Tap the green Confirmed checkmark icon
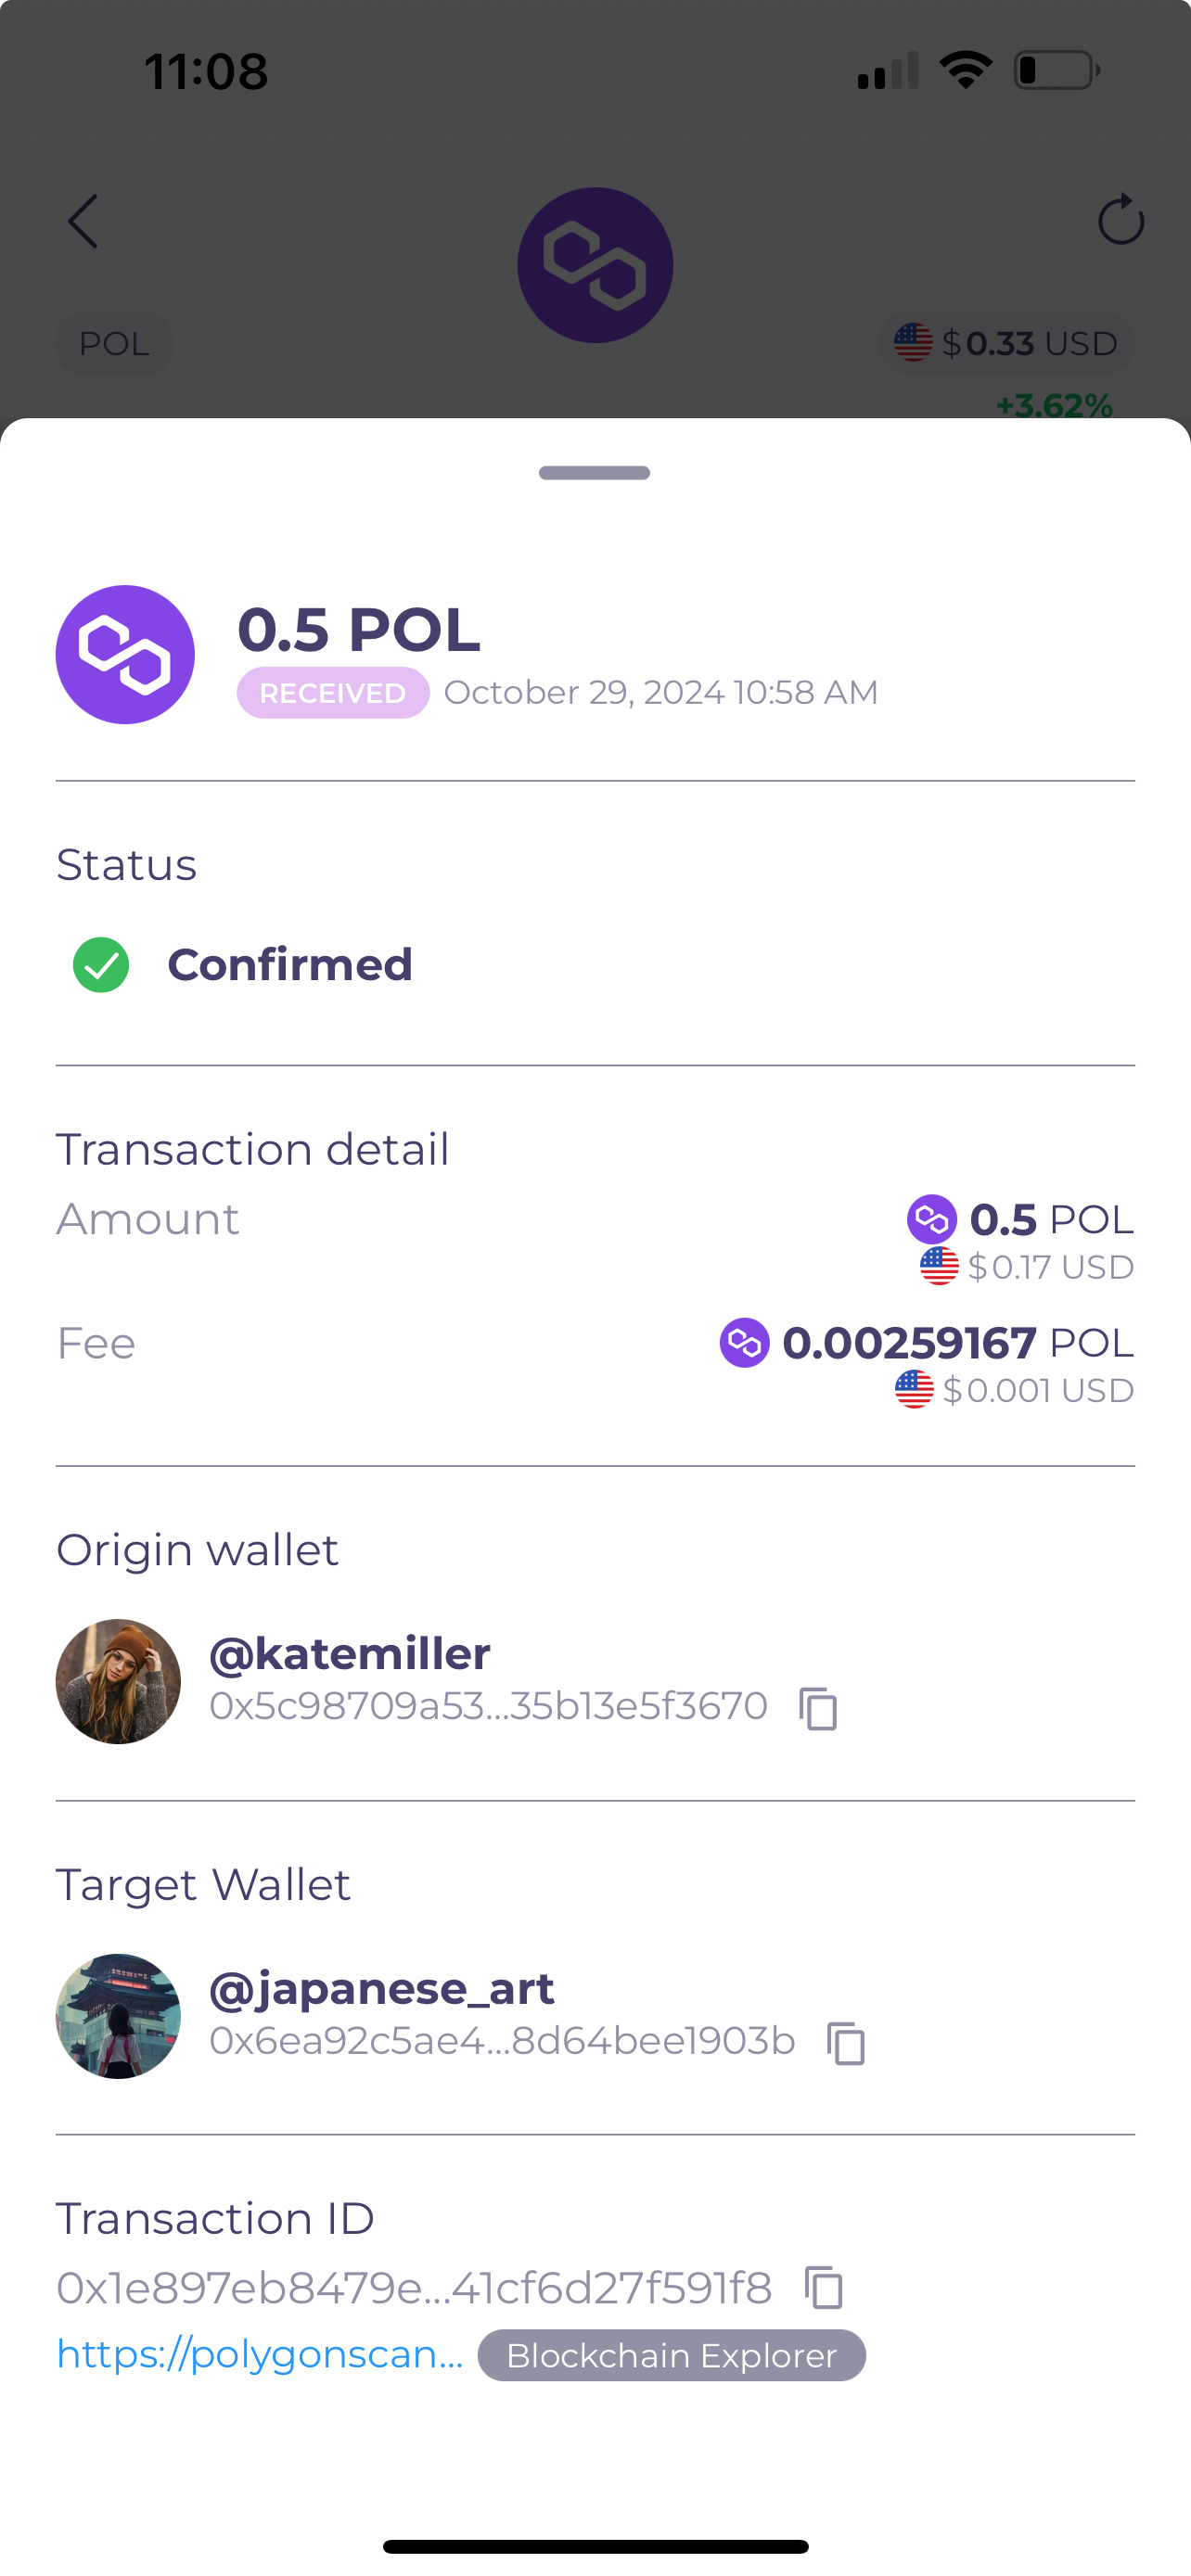The image size is (1191, 2576). [101, 965]
